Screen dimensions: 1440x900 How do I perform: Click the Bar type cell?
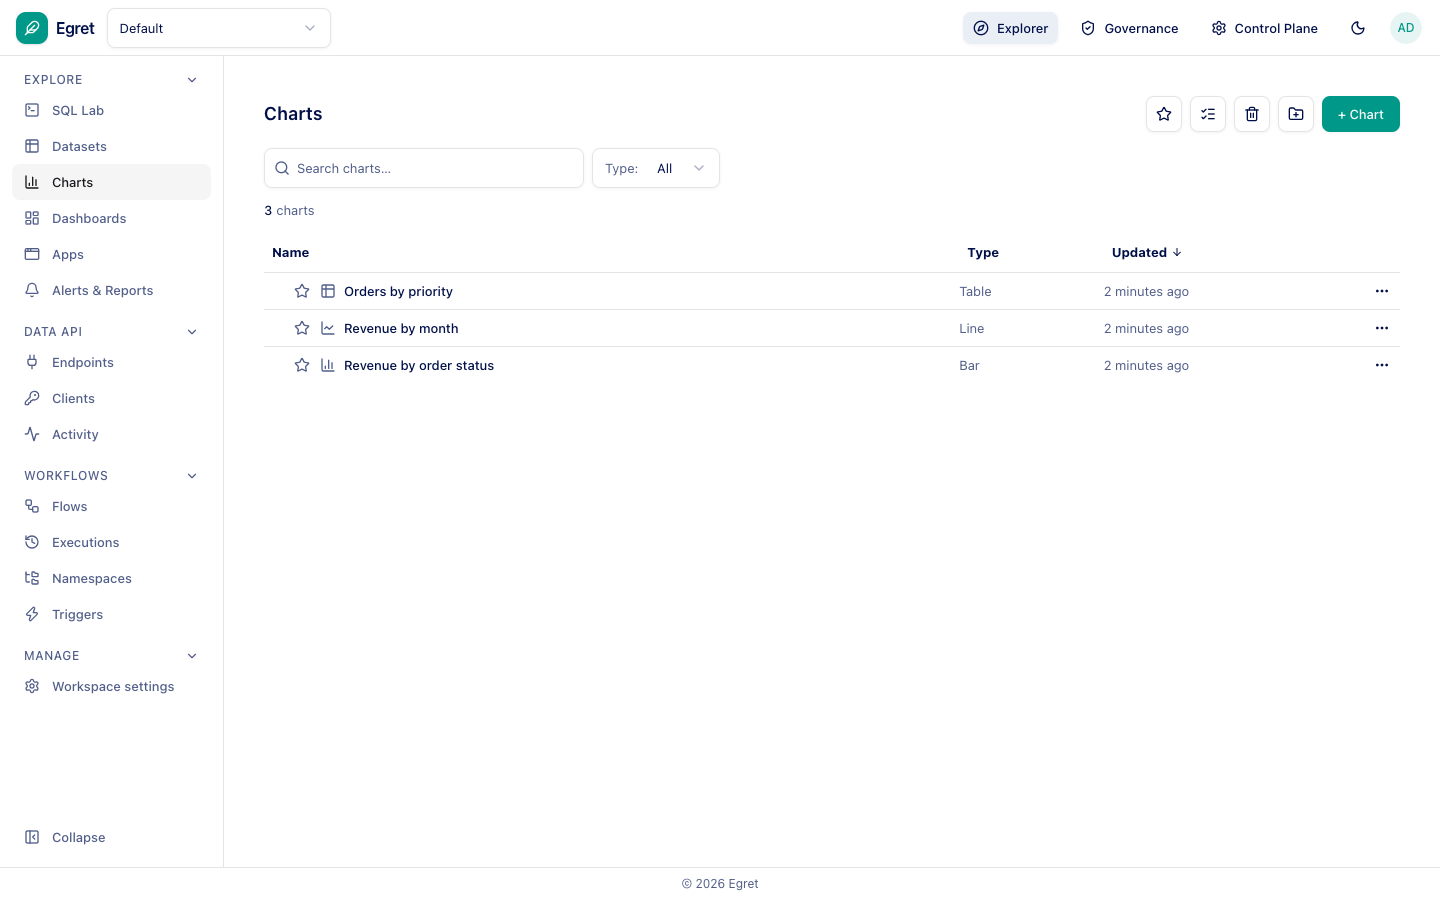[969, 365]
